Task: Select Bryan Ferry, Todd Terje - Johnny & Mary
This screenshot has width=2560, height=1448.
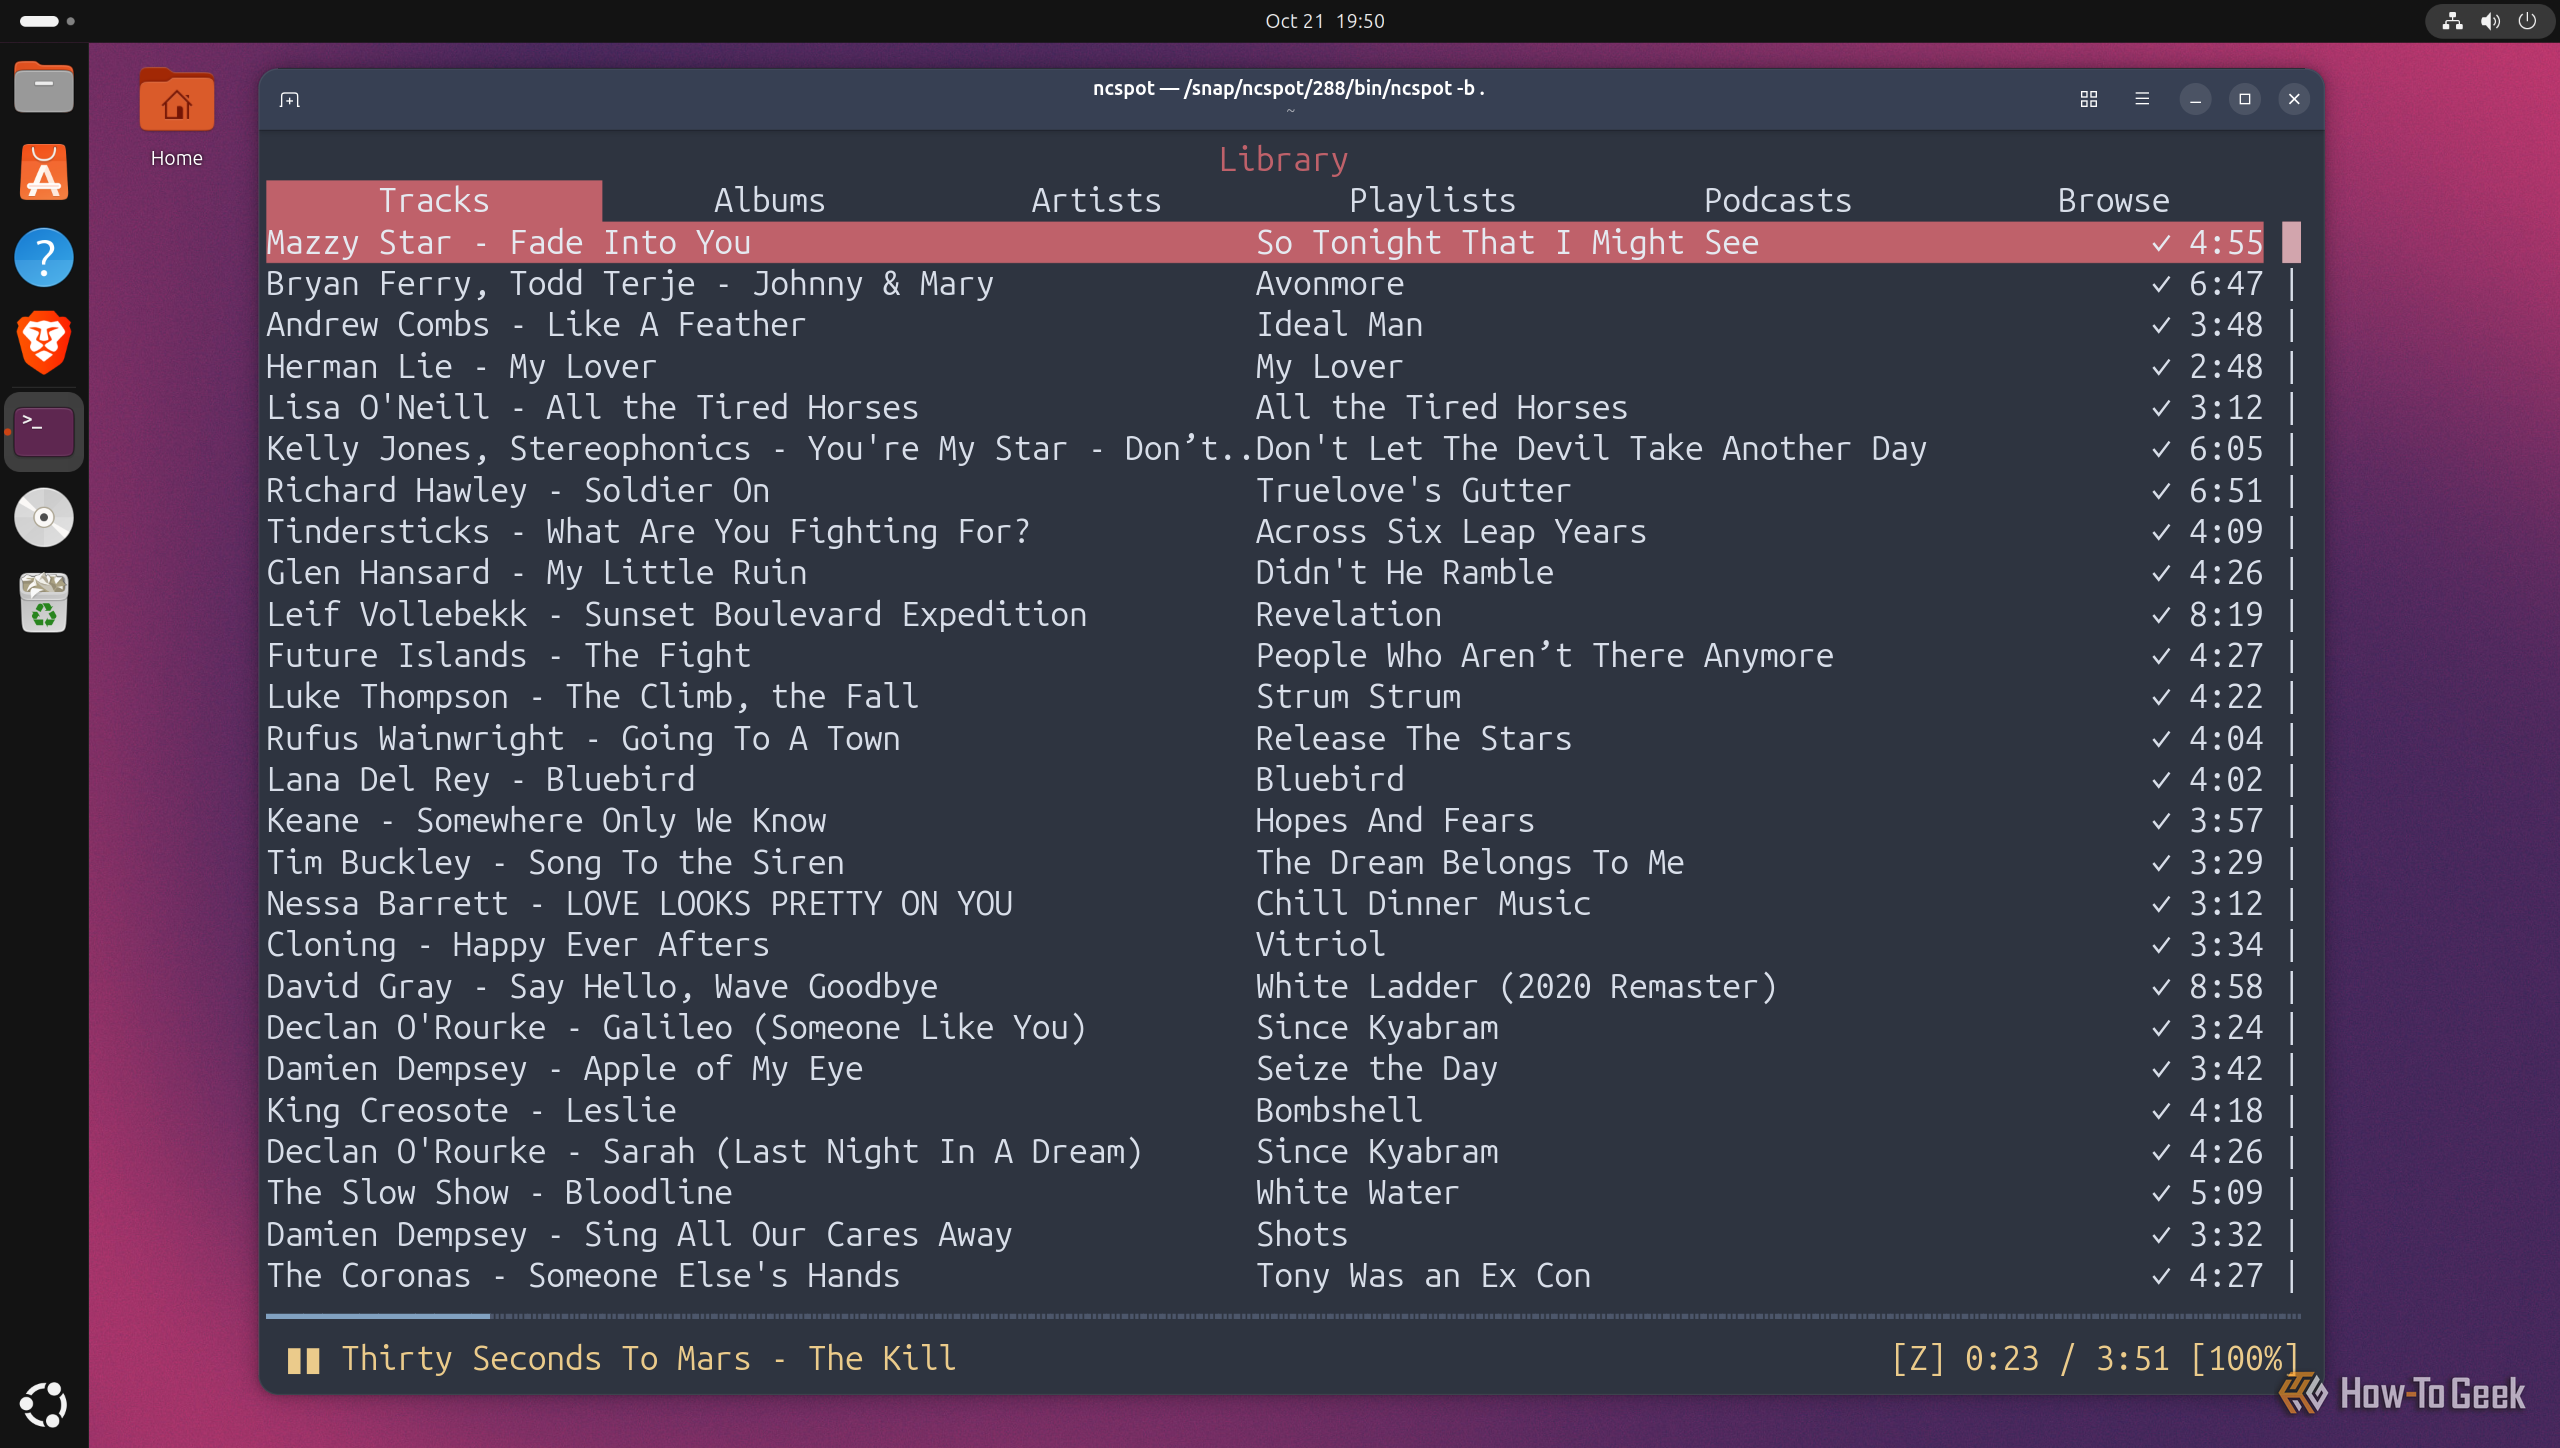Action: 1264,284
